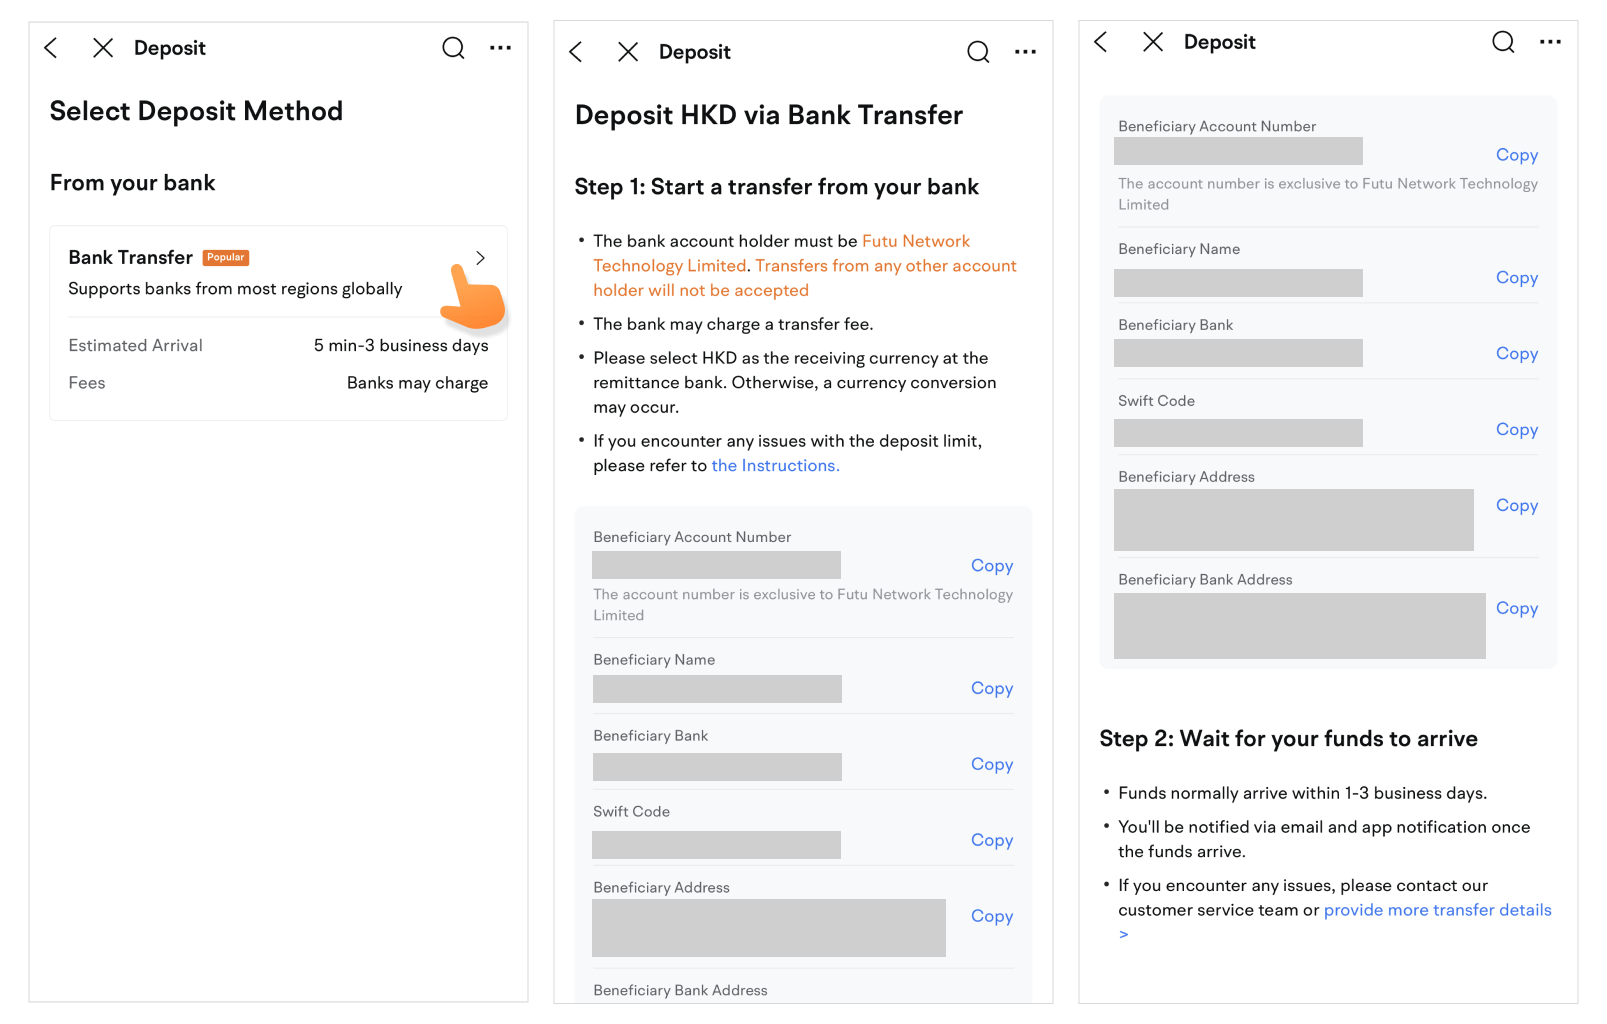Copy Beneficiary Bank Address on Step 2 screen

click(x=1516, y=608)
